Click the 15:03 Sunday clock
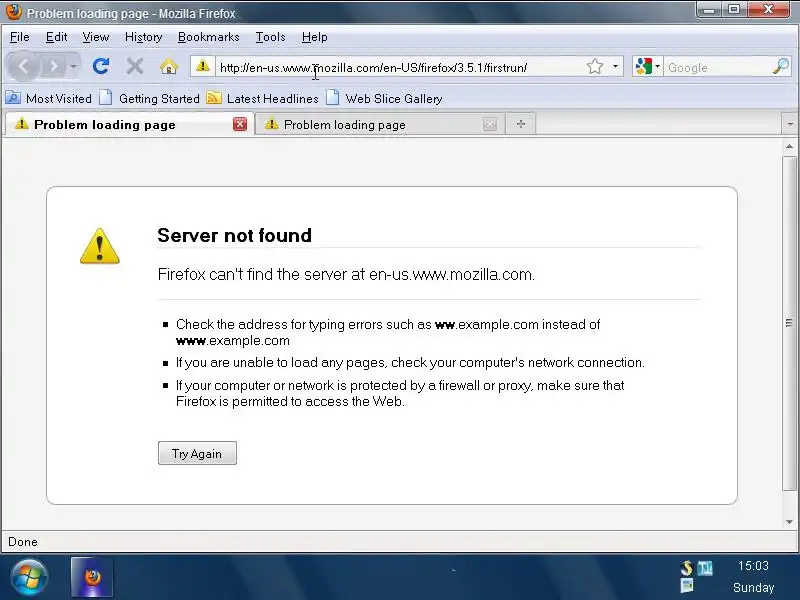This screenshot has height=600, width=800. tap(754, 577)
